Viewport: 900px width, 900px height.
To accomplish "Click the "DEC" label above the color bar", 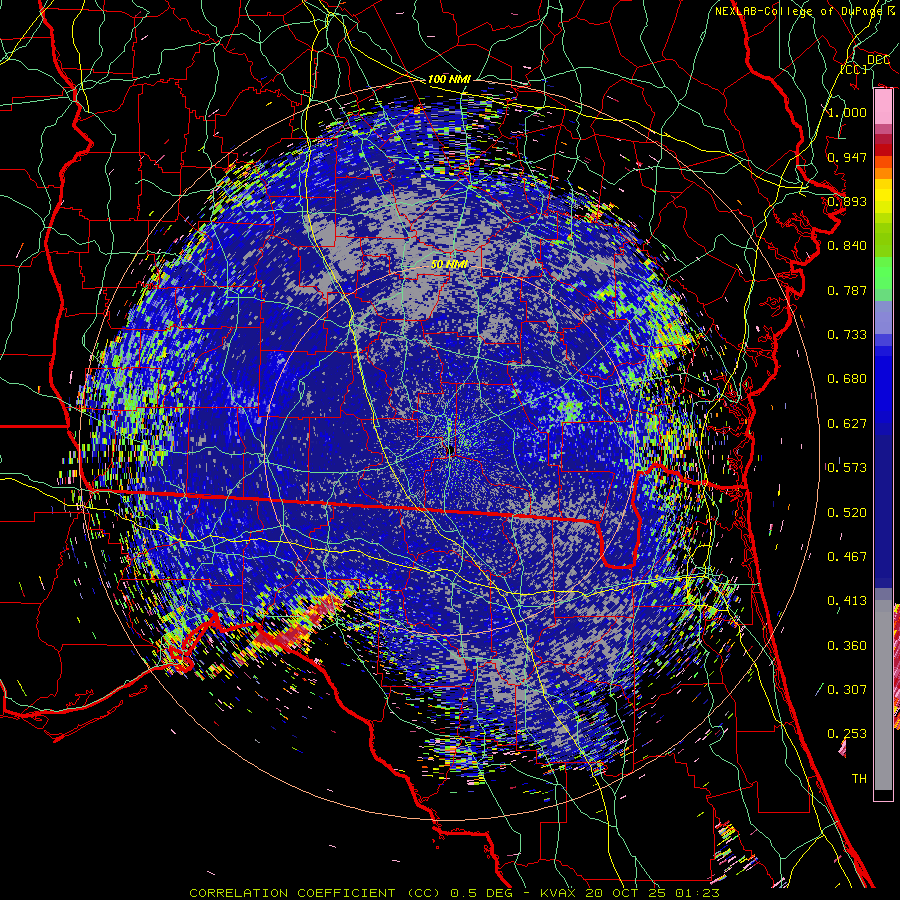I will coord(878,60).
